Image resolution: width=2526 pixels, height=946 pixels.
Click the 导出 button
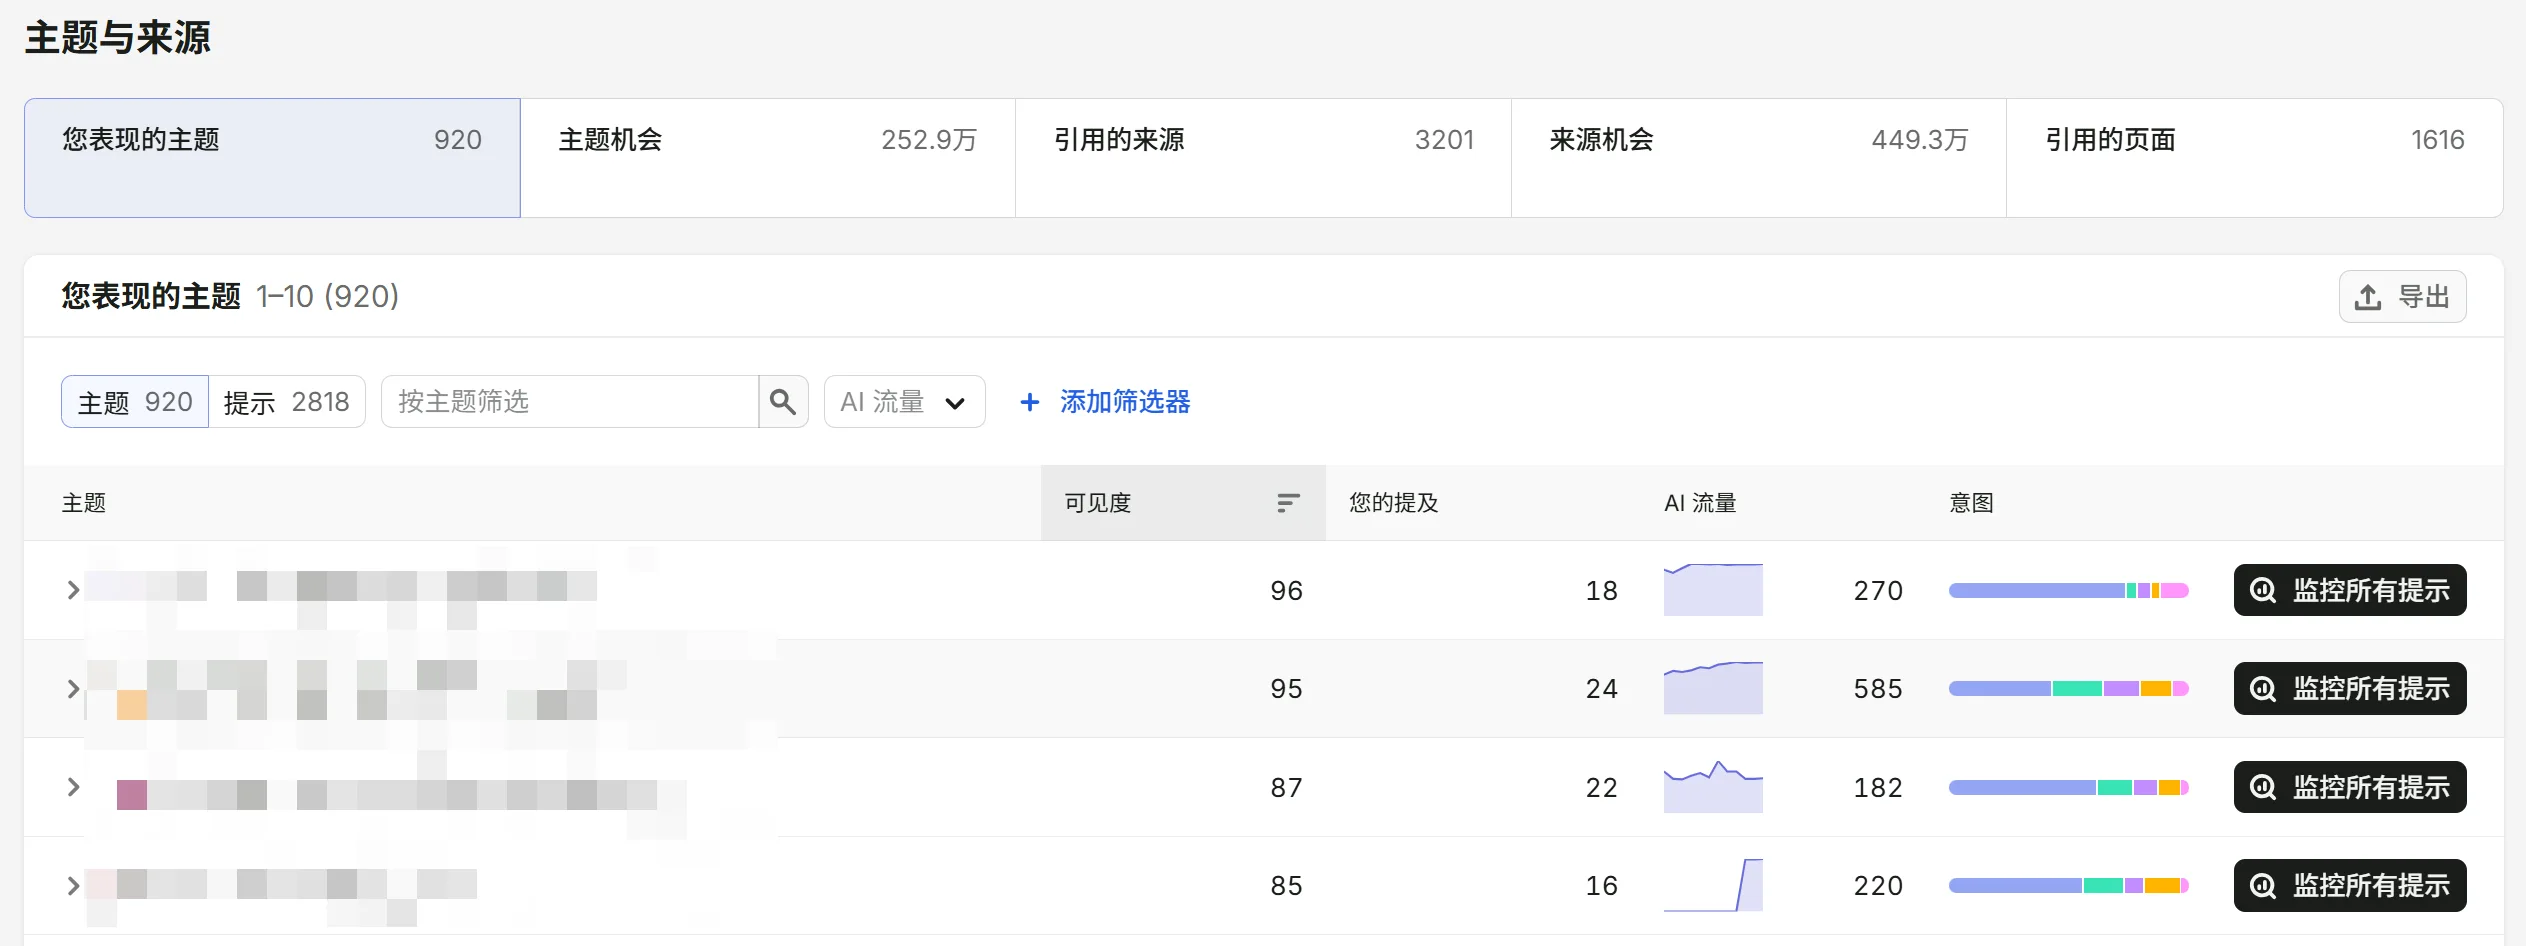[2402, 297]
